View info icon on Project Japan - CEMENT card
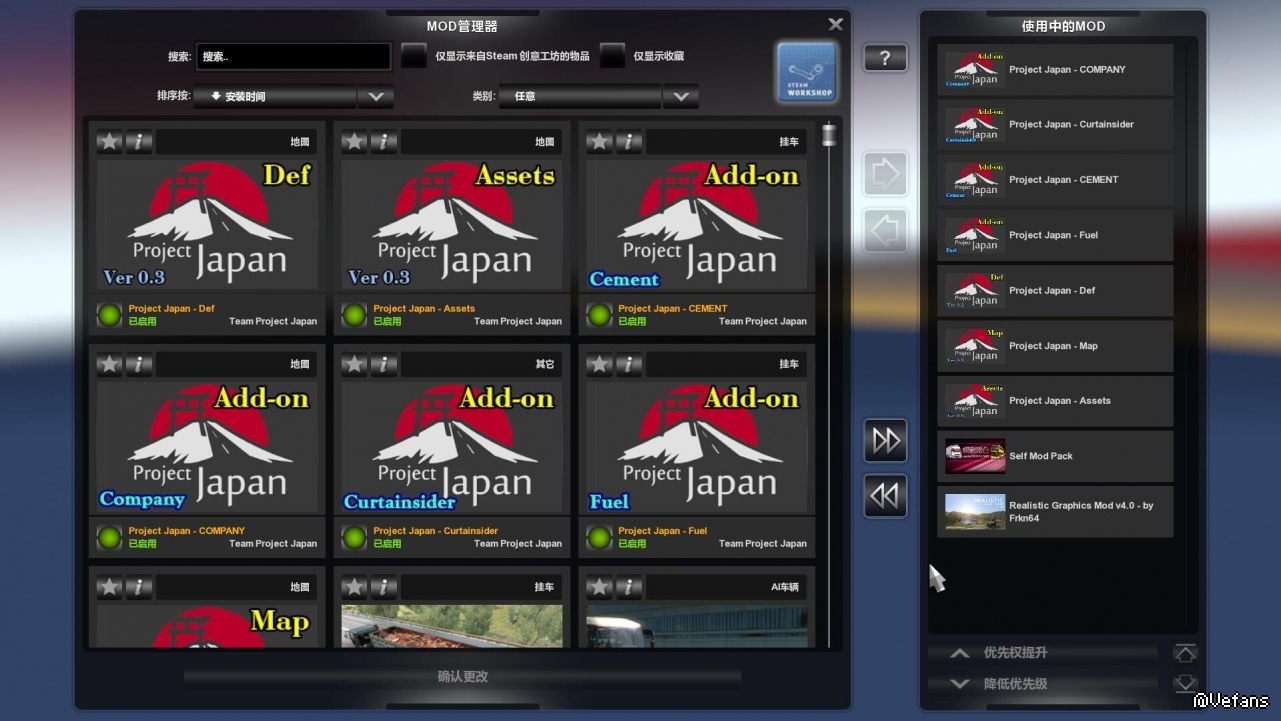The height and width of the screenshot is (721, 1281). point(629,142)
